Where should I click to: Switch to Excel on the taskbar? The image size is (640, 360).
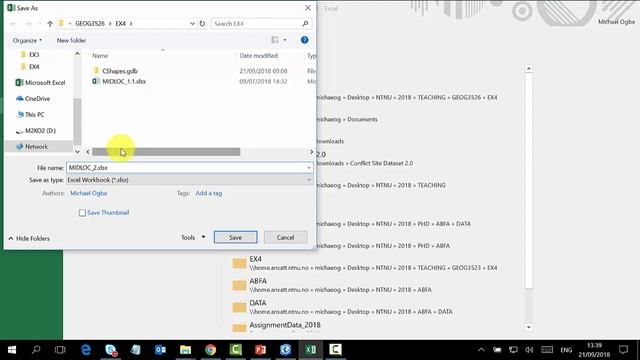coord(310,350)
